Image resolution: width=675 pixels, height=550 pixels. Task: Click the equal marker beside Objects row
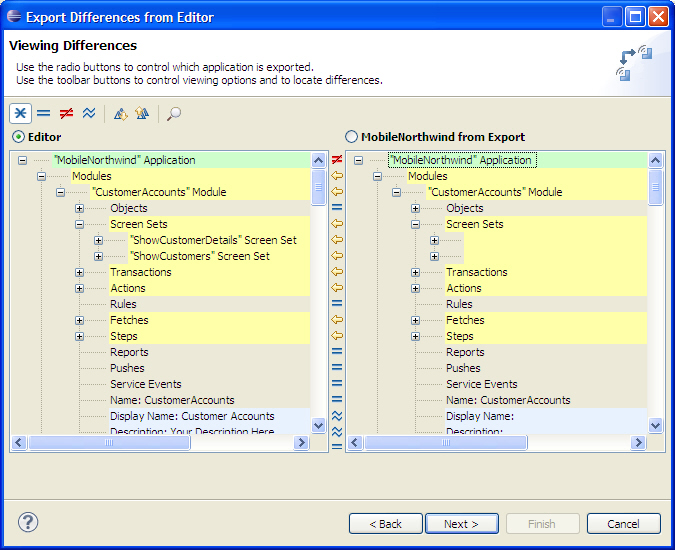pos(337,207)
